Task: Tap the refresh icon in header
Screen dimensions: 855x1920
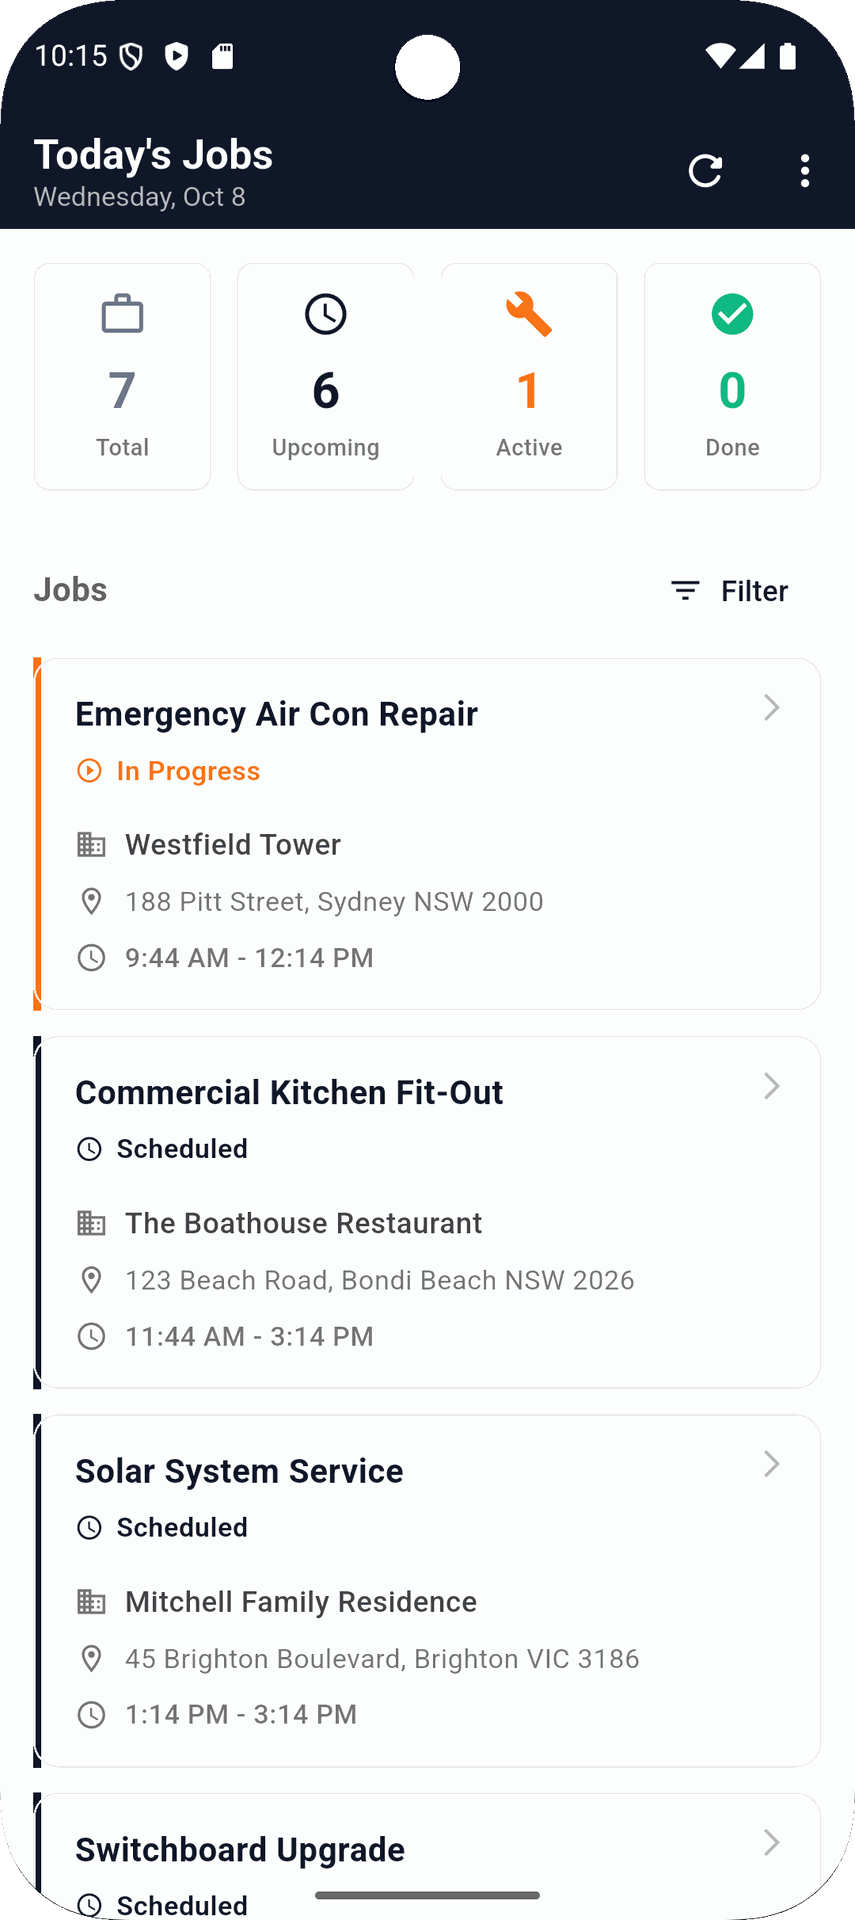Action: tap(705, 171)
